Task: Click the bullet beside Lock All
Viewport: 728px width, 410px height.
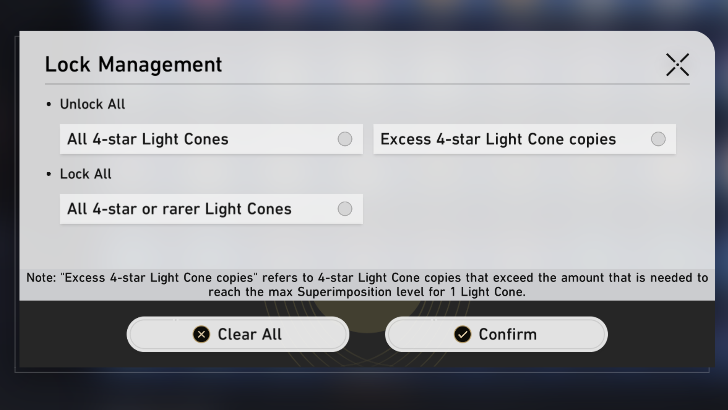Action: pyautogui.click(x=49, y=175)
